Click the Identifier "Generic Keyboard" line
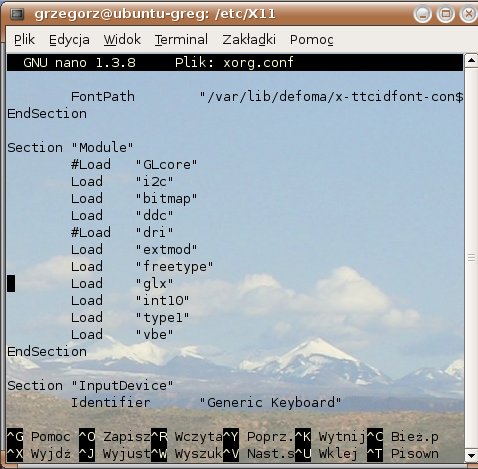 point(206,403)
